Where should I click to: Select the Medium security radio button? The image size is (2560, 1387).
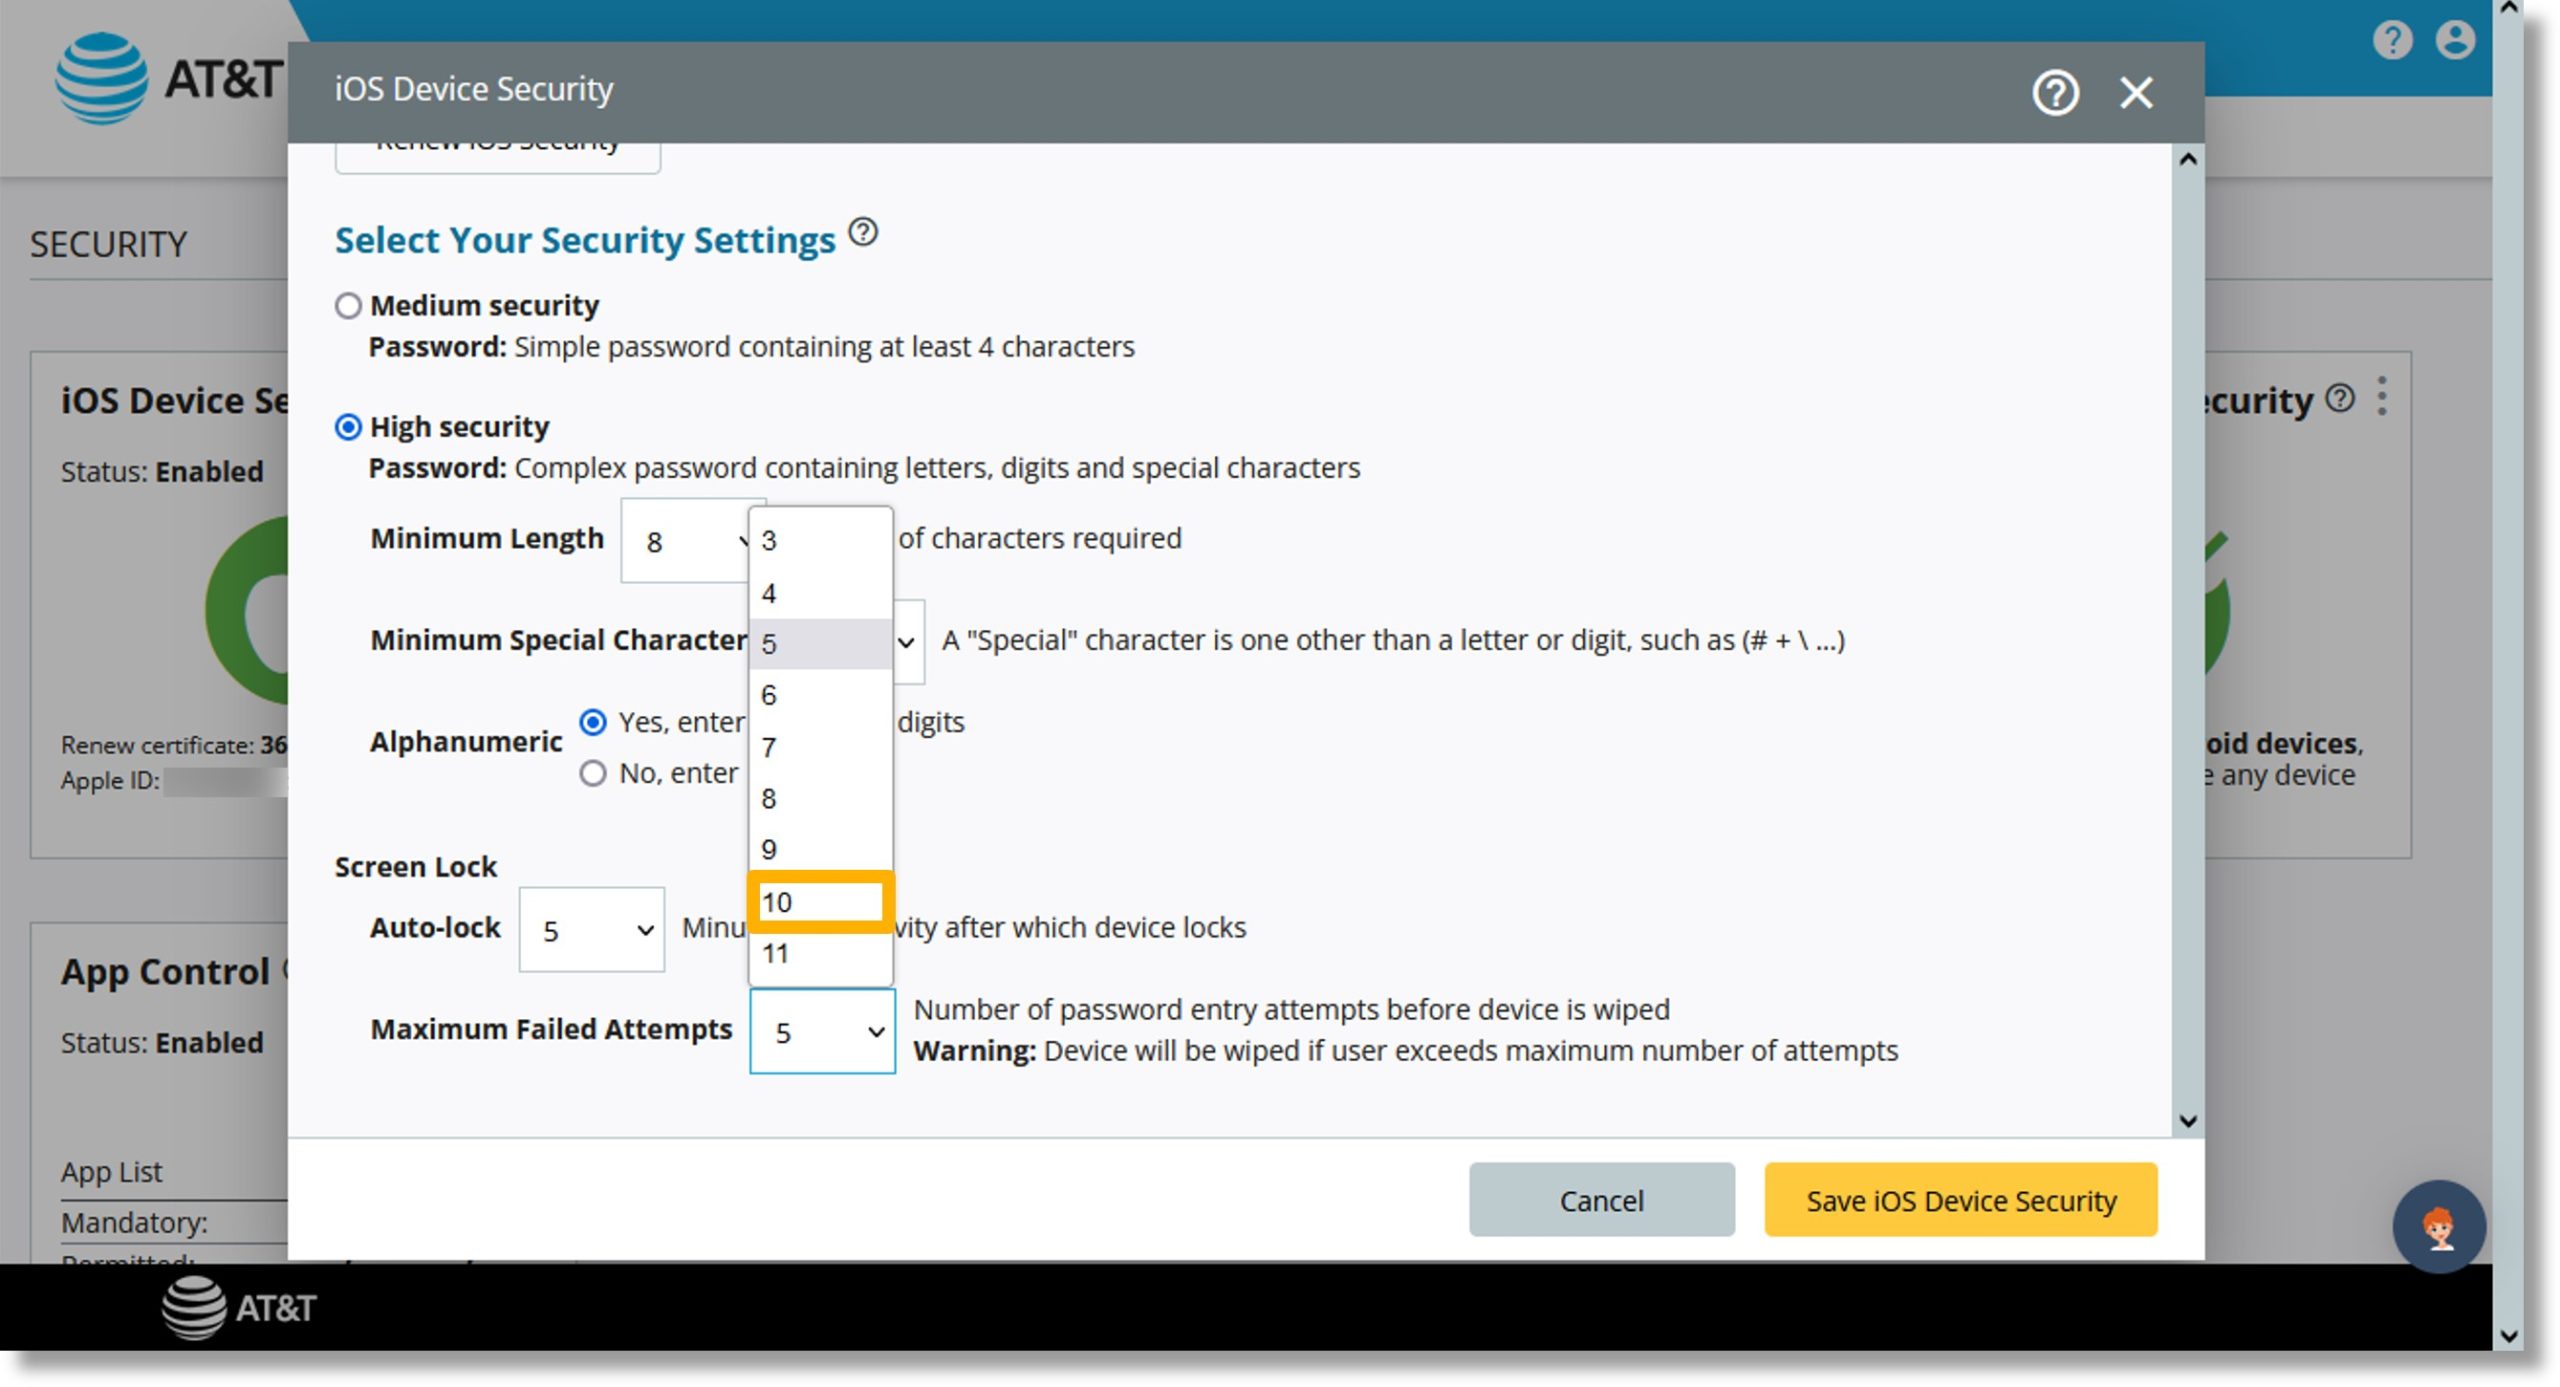[347, 305]
